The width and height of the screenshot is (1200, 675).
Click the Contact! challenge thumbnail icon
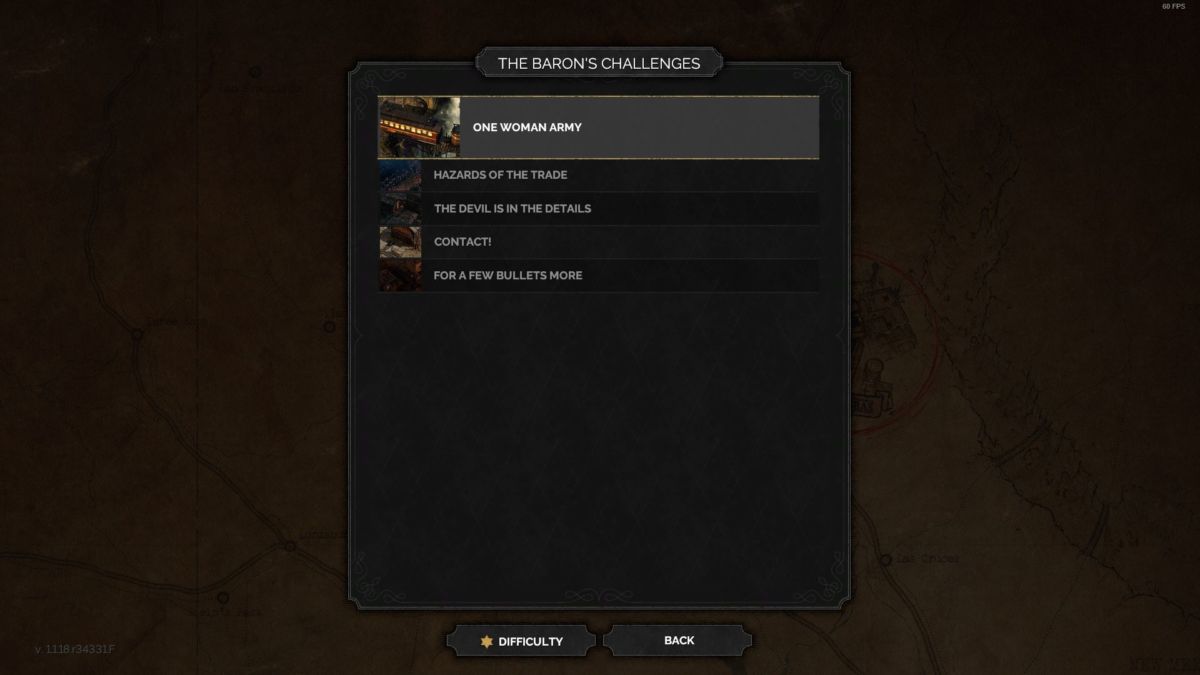coord(400,242)
